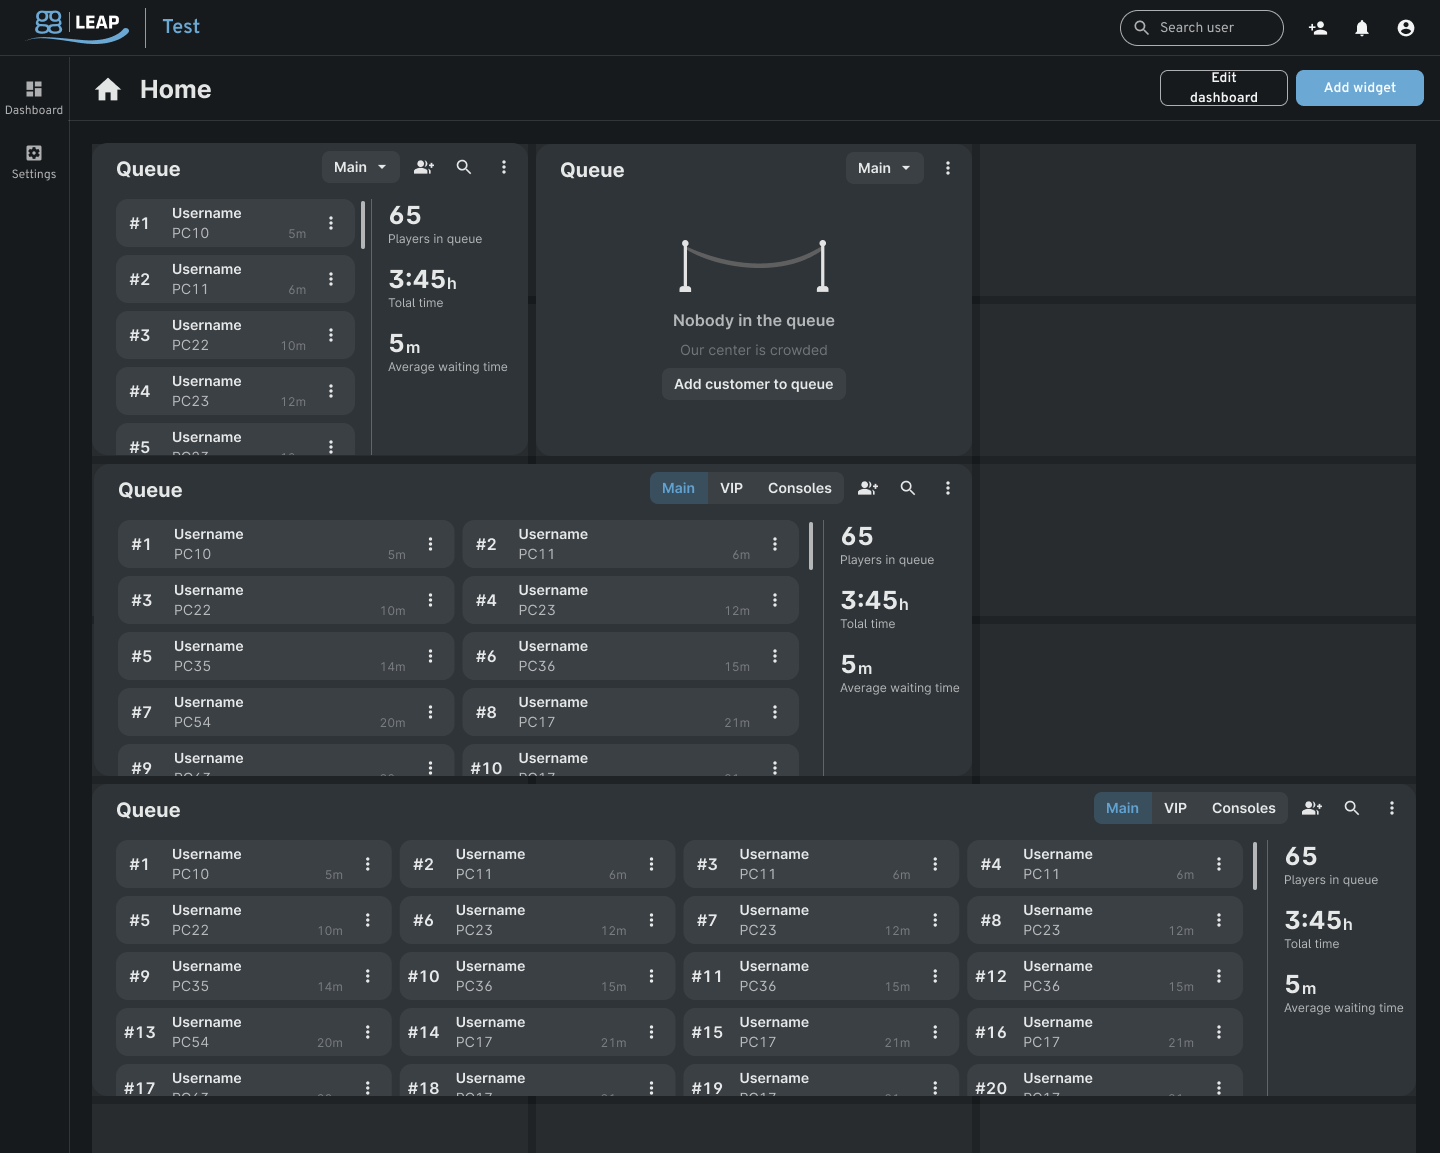Open the user account profile icon
Viewport: 1440px width, 1153px height.
coord(1405,28)
